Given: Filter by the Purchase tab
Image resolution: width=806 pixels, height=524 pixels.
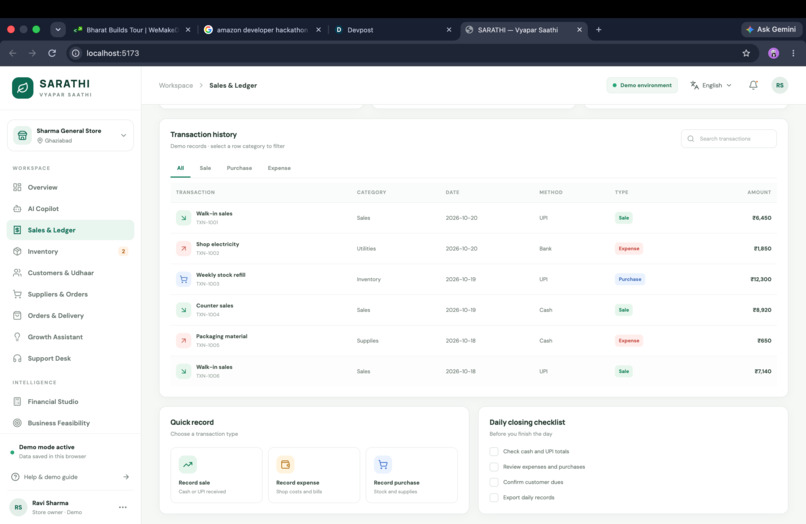Looking at the screenshot, I should click(x=239, y=168).
